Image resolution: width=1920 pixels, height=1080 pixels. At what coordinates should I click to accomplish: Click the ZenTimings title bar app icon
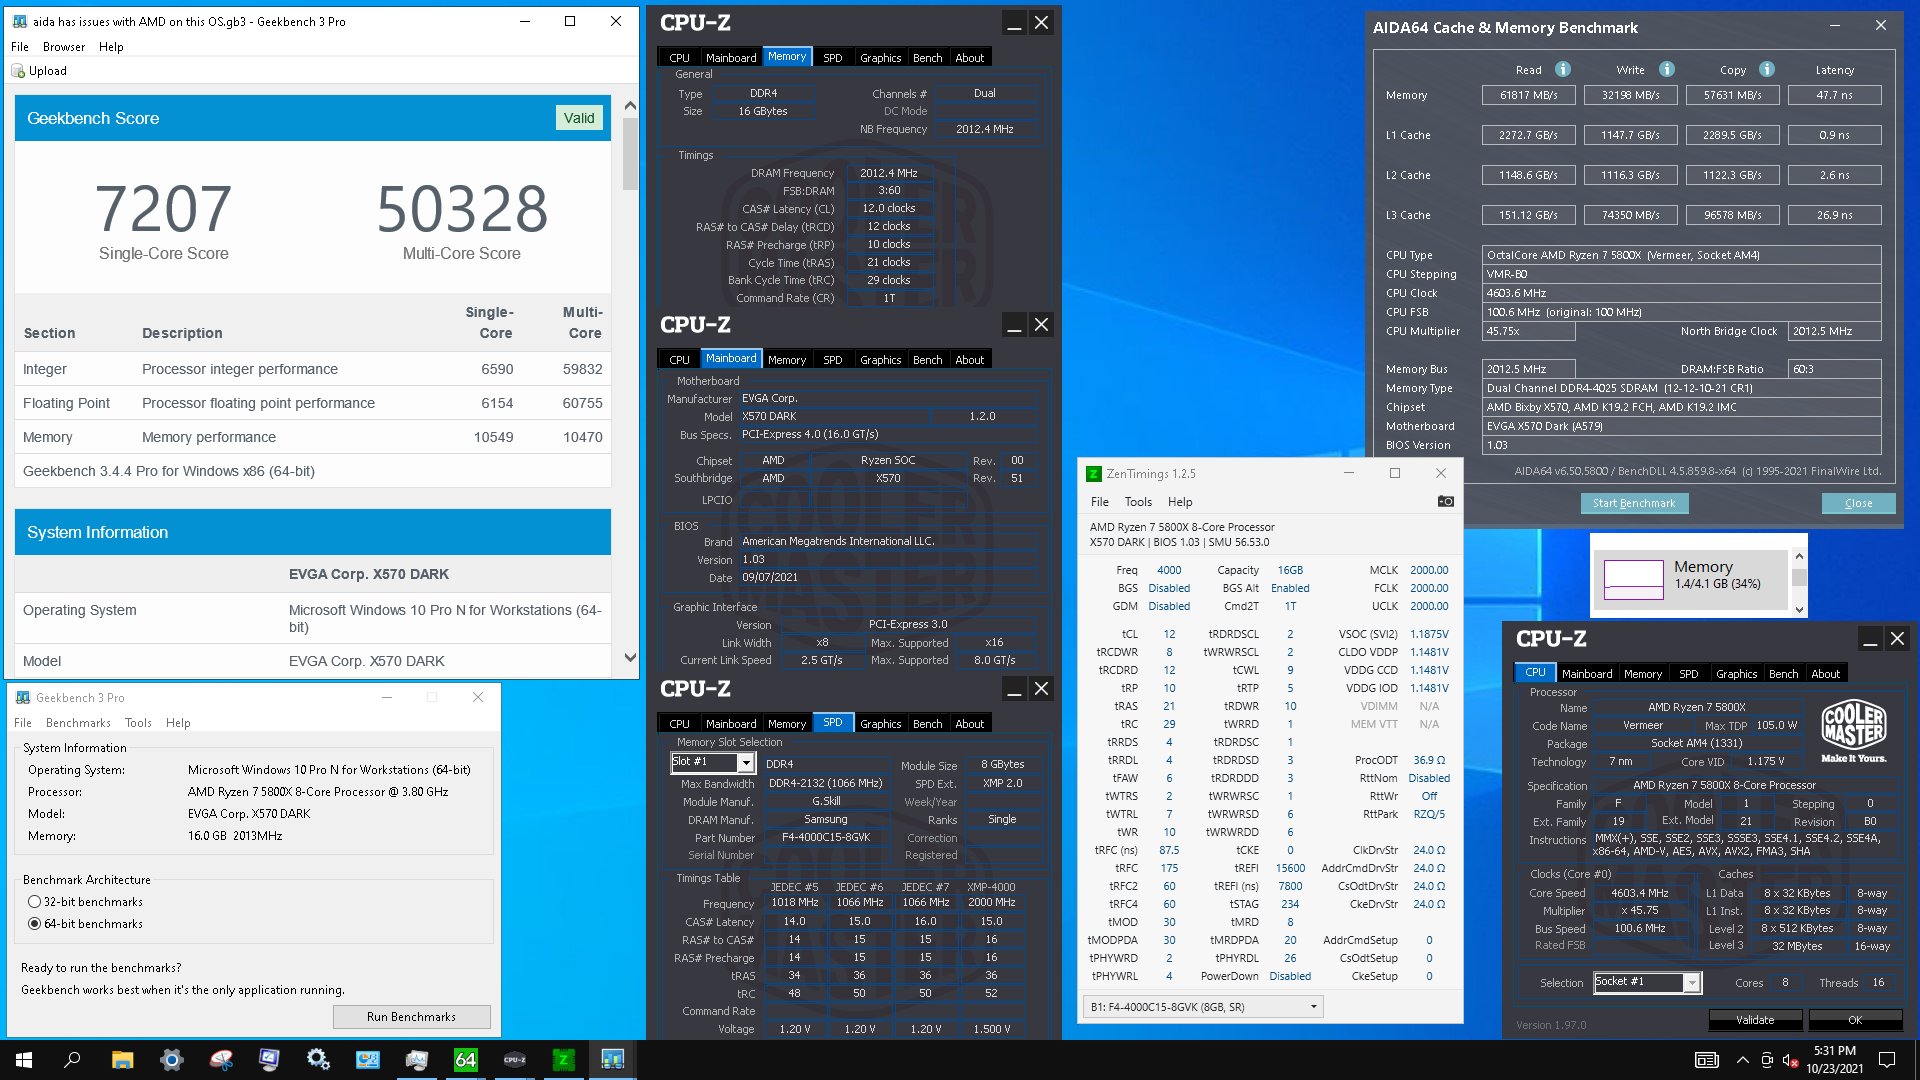tap(1094, 473)
